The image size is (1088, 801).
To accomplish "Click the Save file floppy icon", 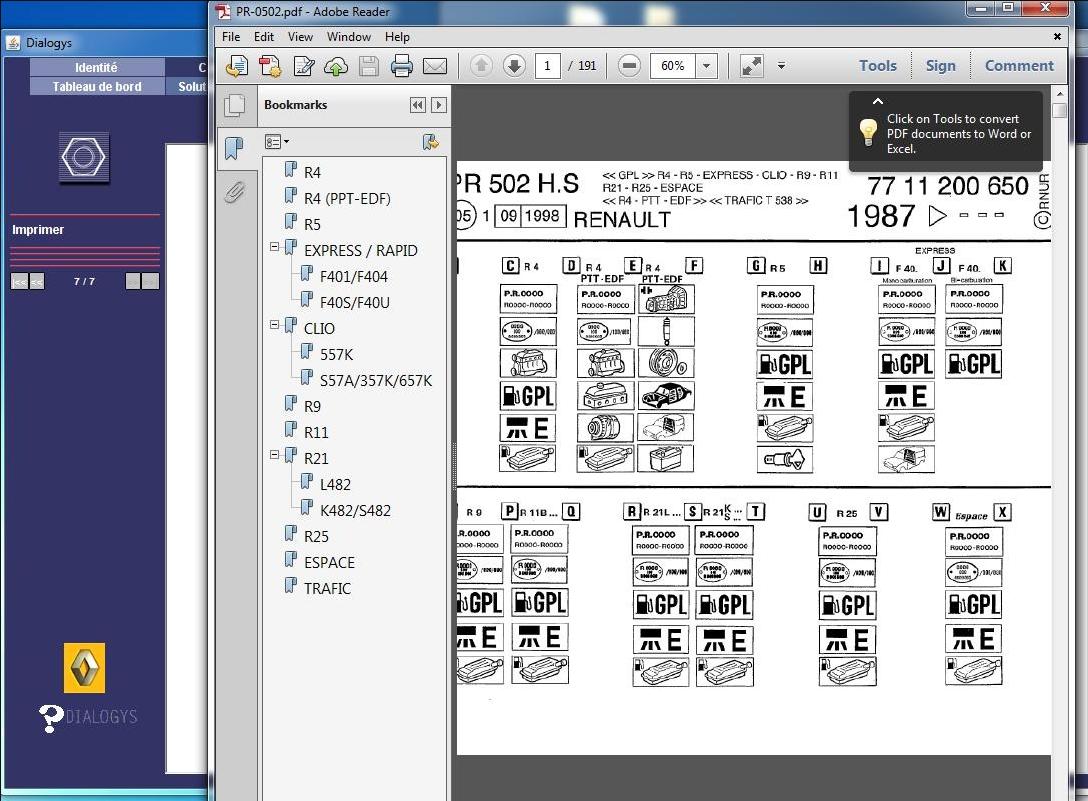I will pos(368,66).
